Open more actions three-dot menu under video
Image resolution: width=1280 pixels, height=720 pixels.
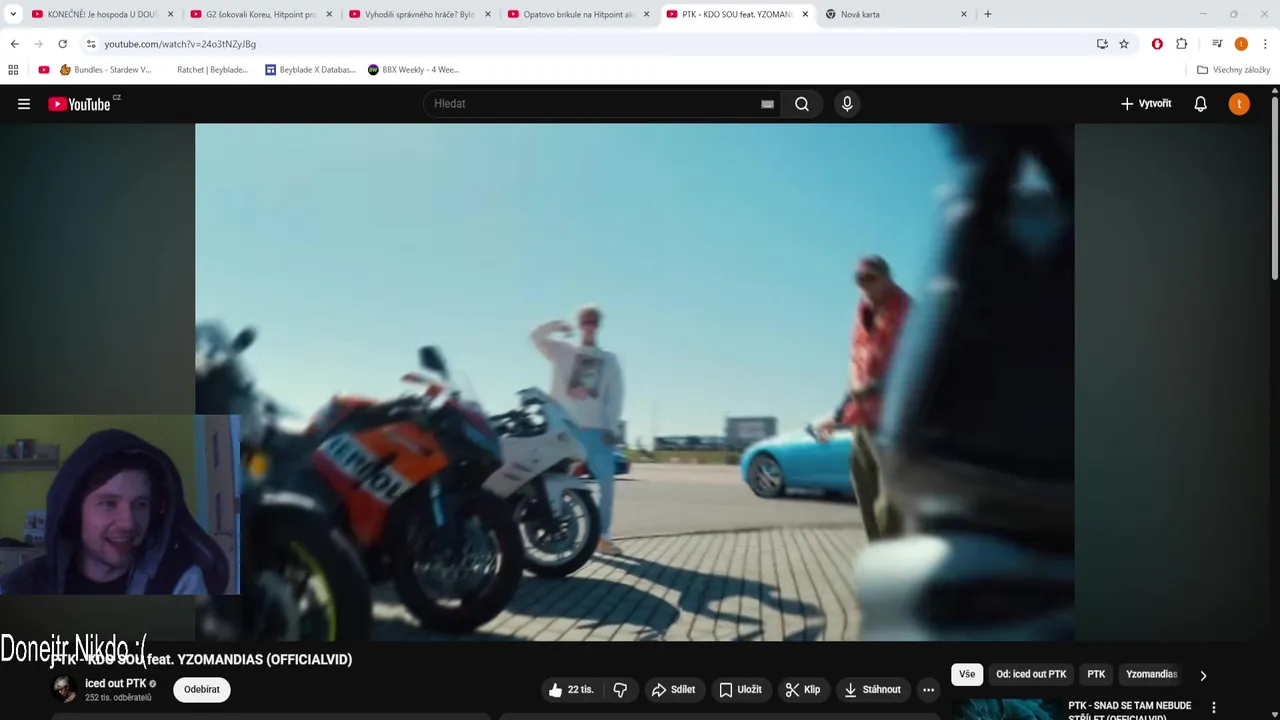pyautogui.click(x=928, y=690)
